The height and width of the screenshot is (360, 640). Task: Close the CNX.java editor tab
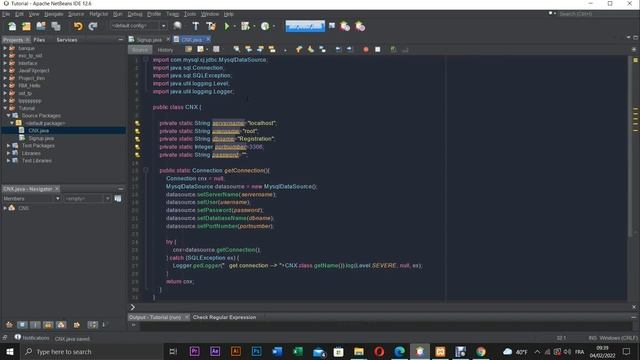208,39
